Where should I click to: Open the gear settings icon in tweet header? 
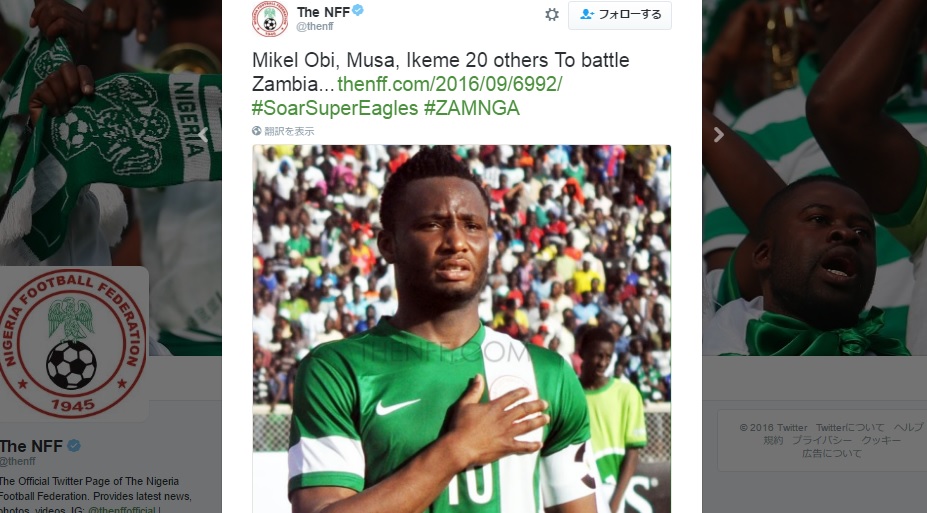(x=552, y=15)
